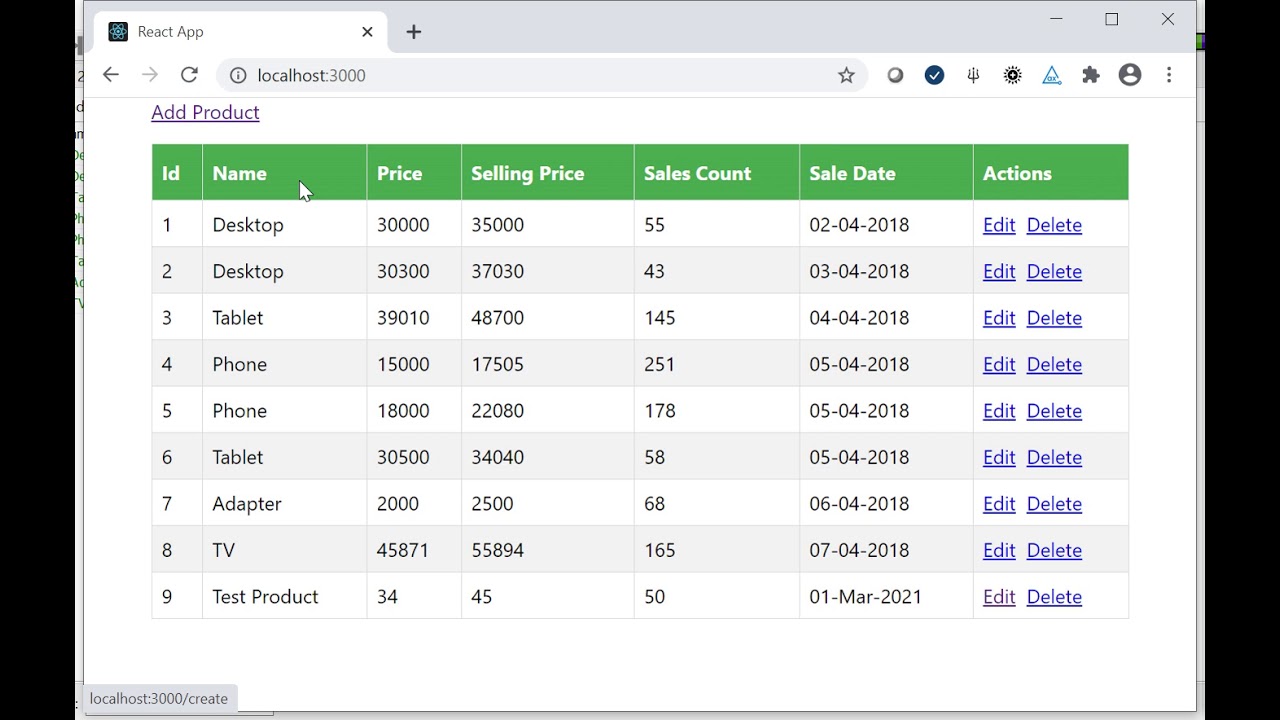
Task: Click the Sales Count column header
Action: pos(697,173)
